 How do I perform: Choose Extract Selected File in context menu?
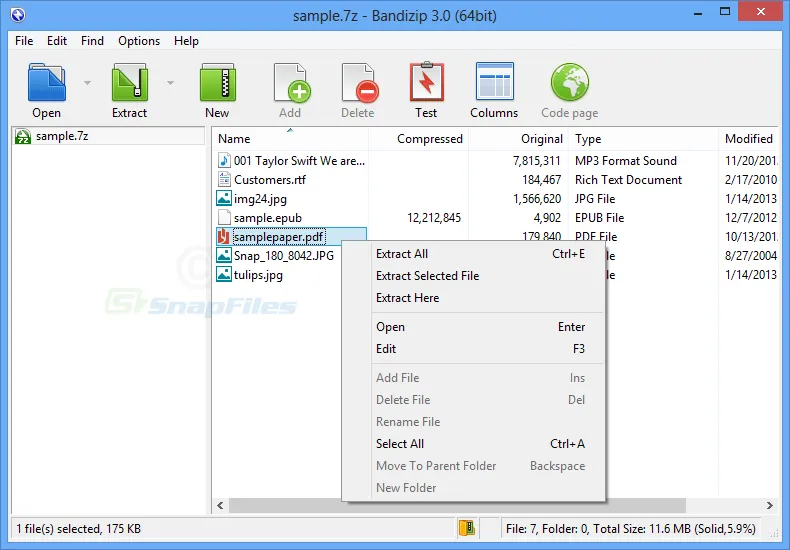coord(474,276)
